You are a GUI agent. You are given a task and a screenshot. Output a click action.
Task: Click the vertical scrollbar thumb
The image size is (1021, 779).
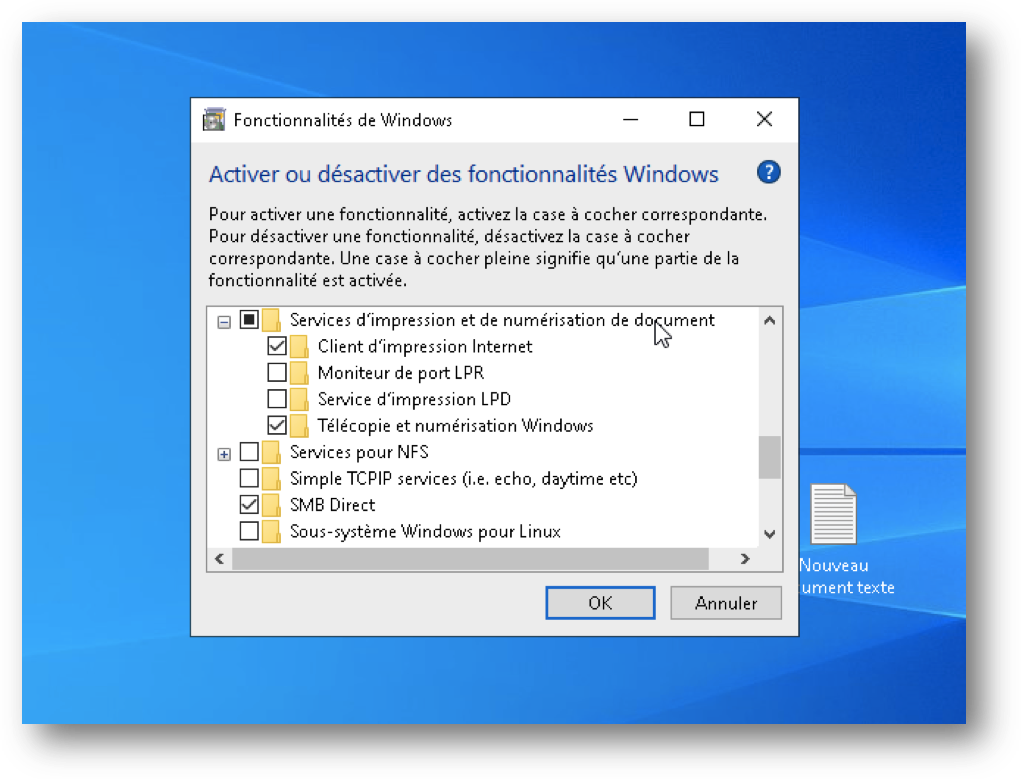[770, 457]
